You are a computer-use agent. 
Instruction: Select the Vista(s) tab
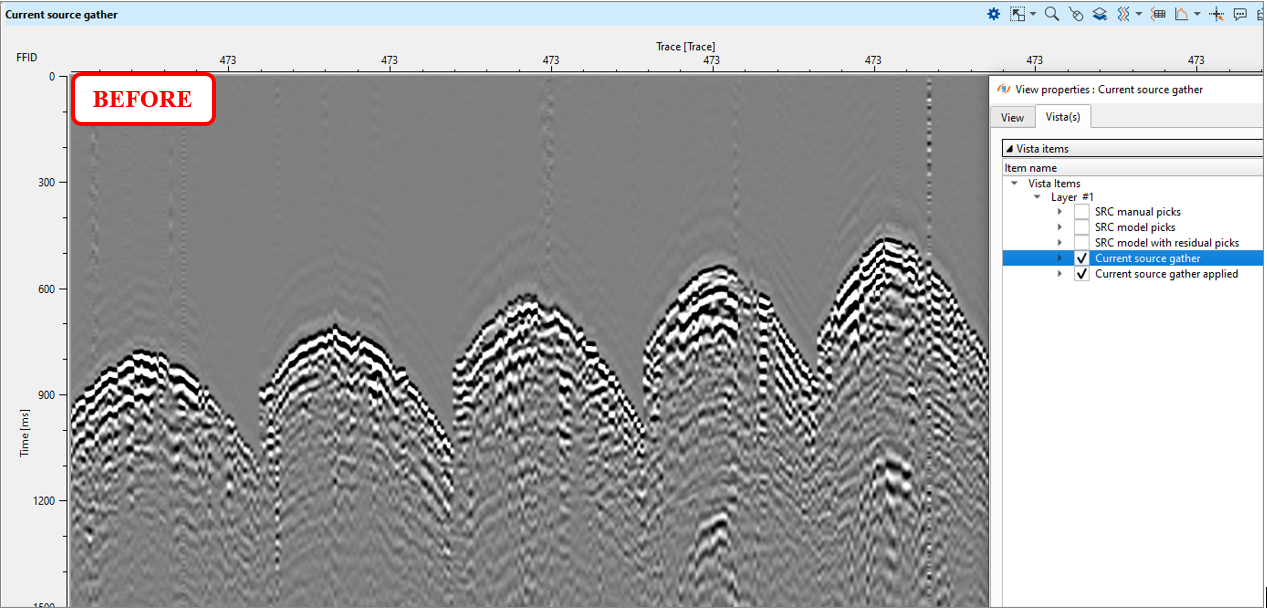(1062, 117)
